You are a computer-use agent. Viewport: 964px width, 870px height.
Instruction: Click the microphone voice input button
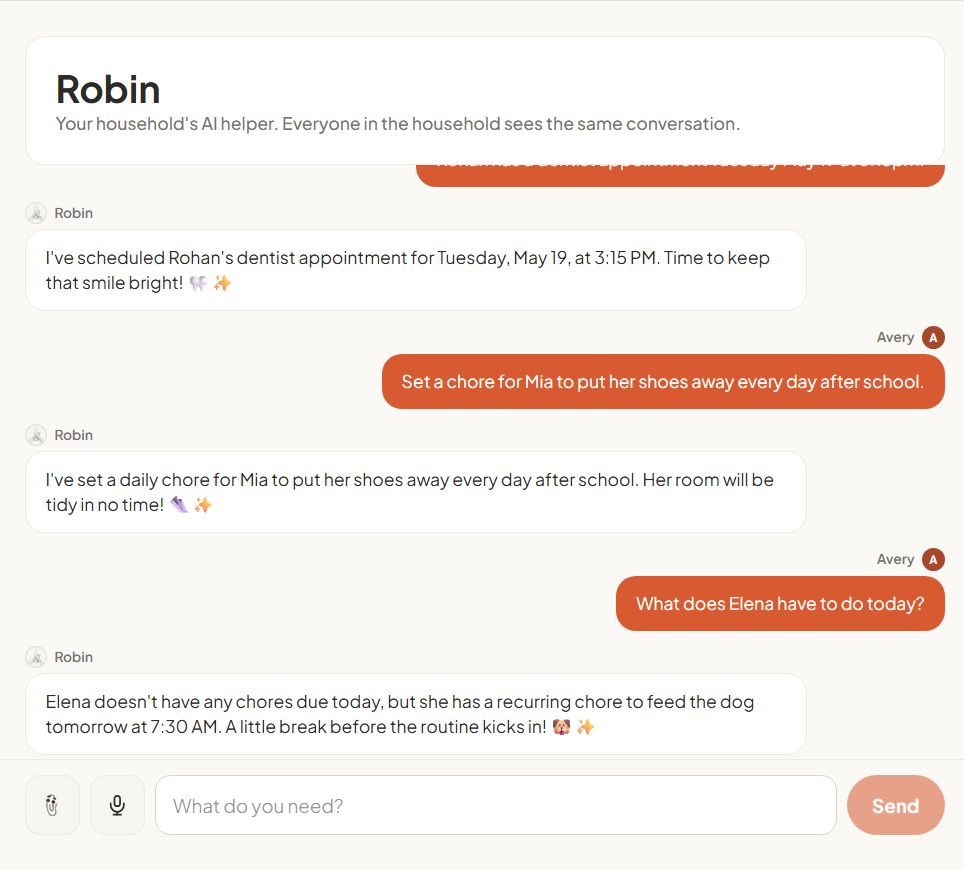click(x=117, y=805)
